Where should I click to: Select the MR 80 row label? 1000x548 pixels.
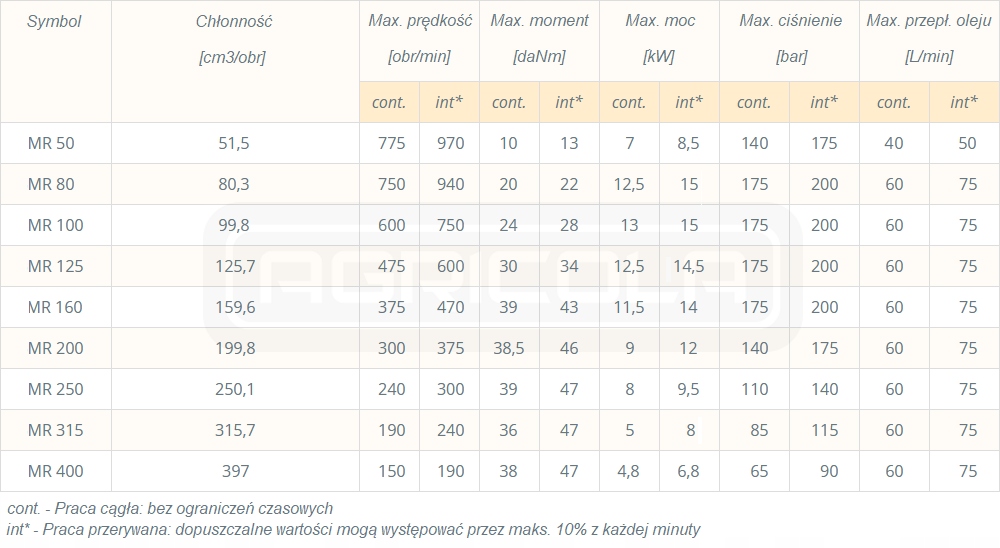(51, 184)
